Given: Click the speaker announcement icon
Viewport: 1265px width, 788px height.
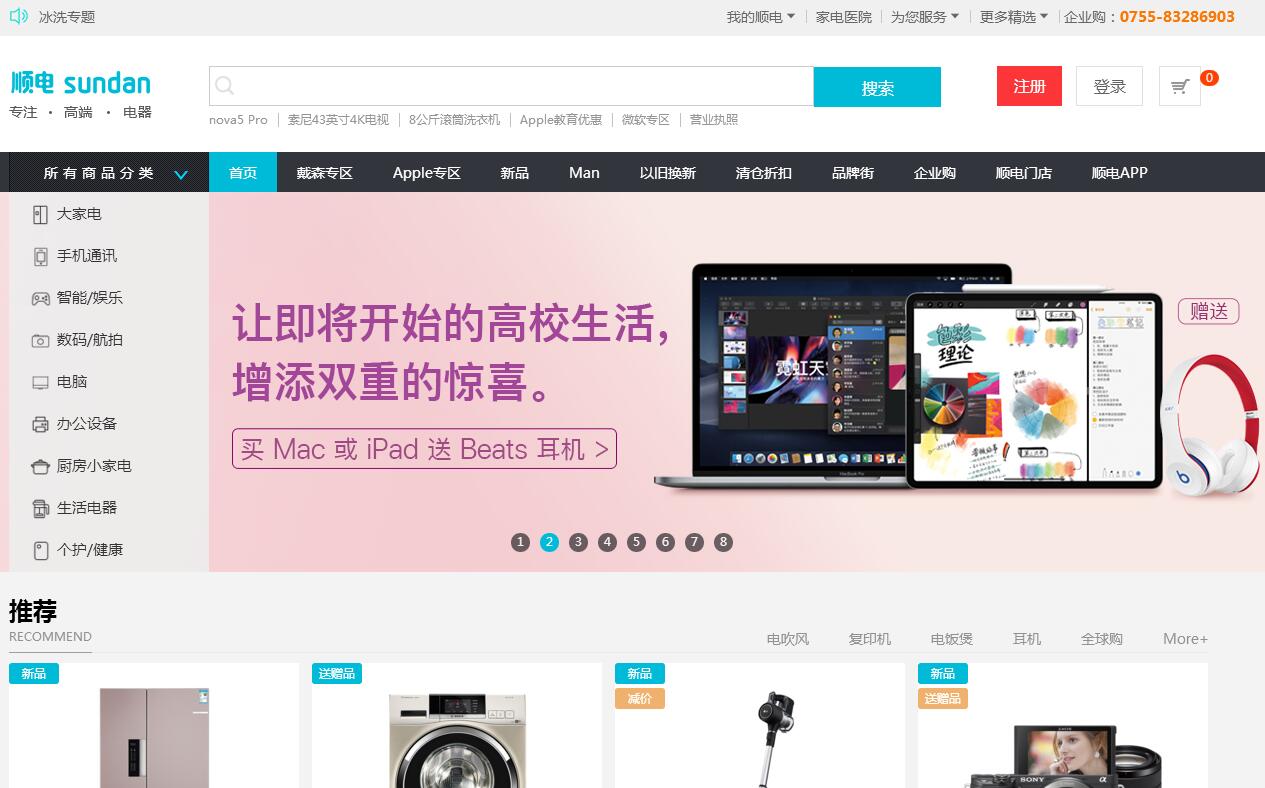Looking at the screenshot, I should point(18,16).
